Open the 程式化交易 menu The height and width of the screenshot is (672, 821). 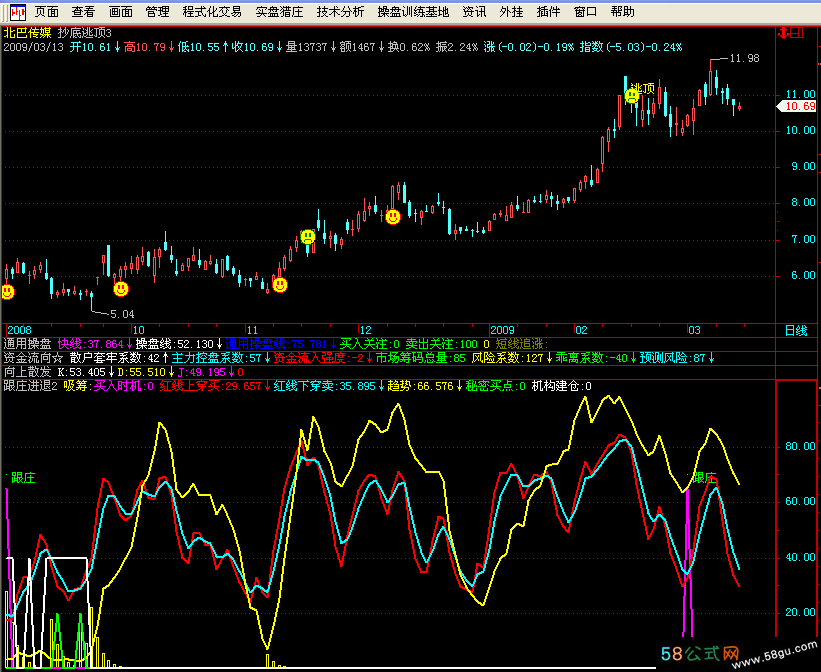pyautogui.click(x=212, y=12)
